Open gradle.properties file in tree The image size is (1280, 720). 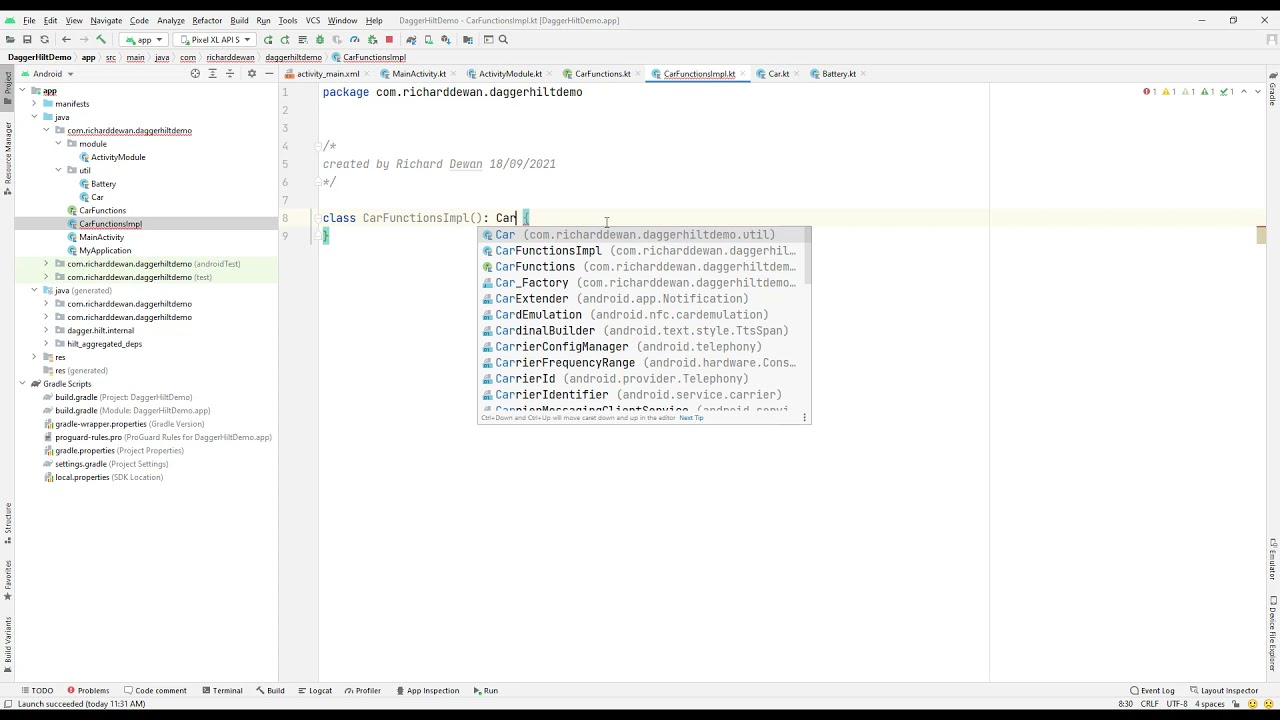85,451
